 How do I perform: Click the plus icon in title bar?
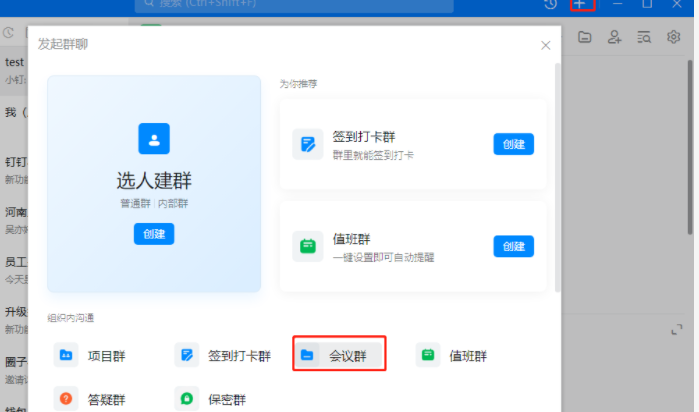[579, 4]
